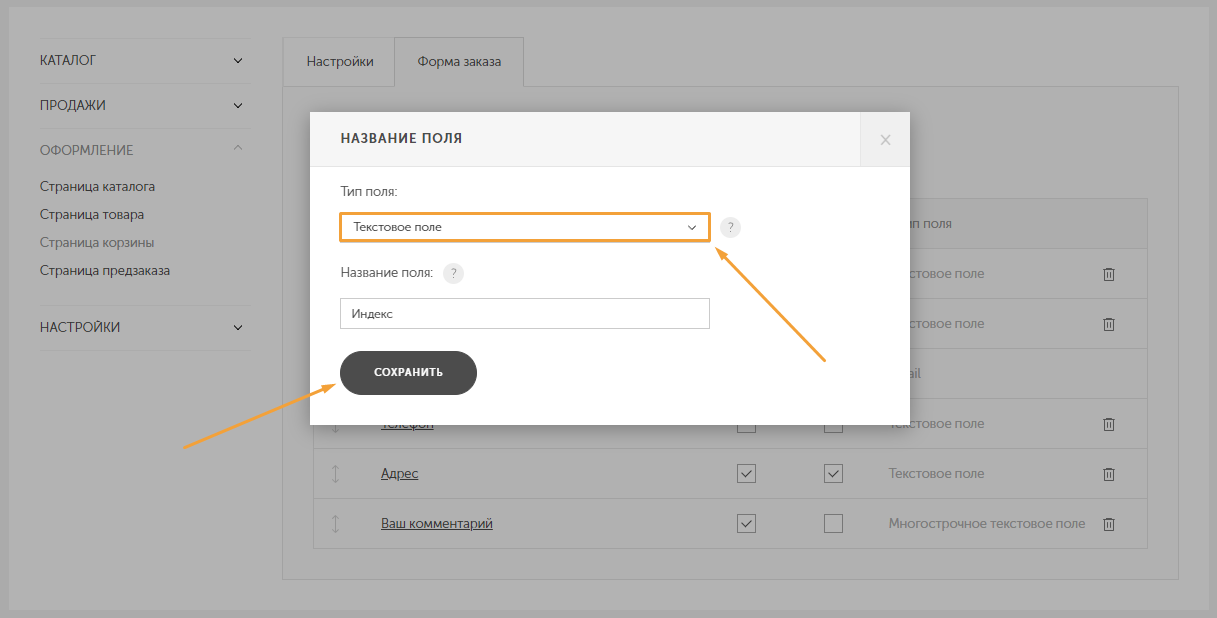The width and height of the screenshot is (1217, 618).
Task: Open the Текстовое поле type dropdown
Action: tap(525, 227)
